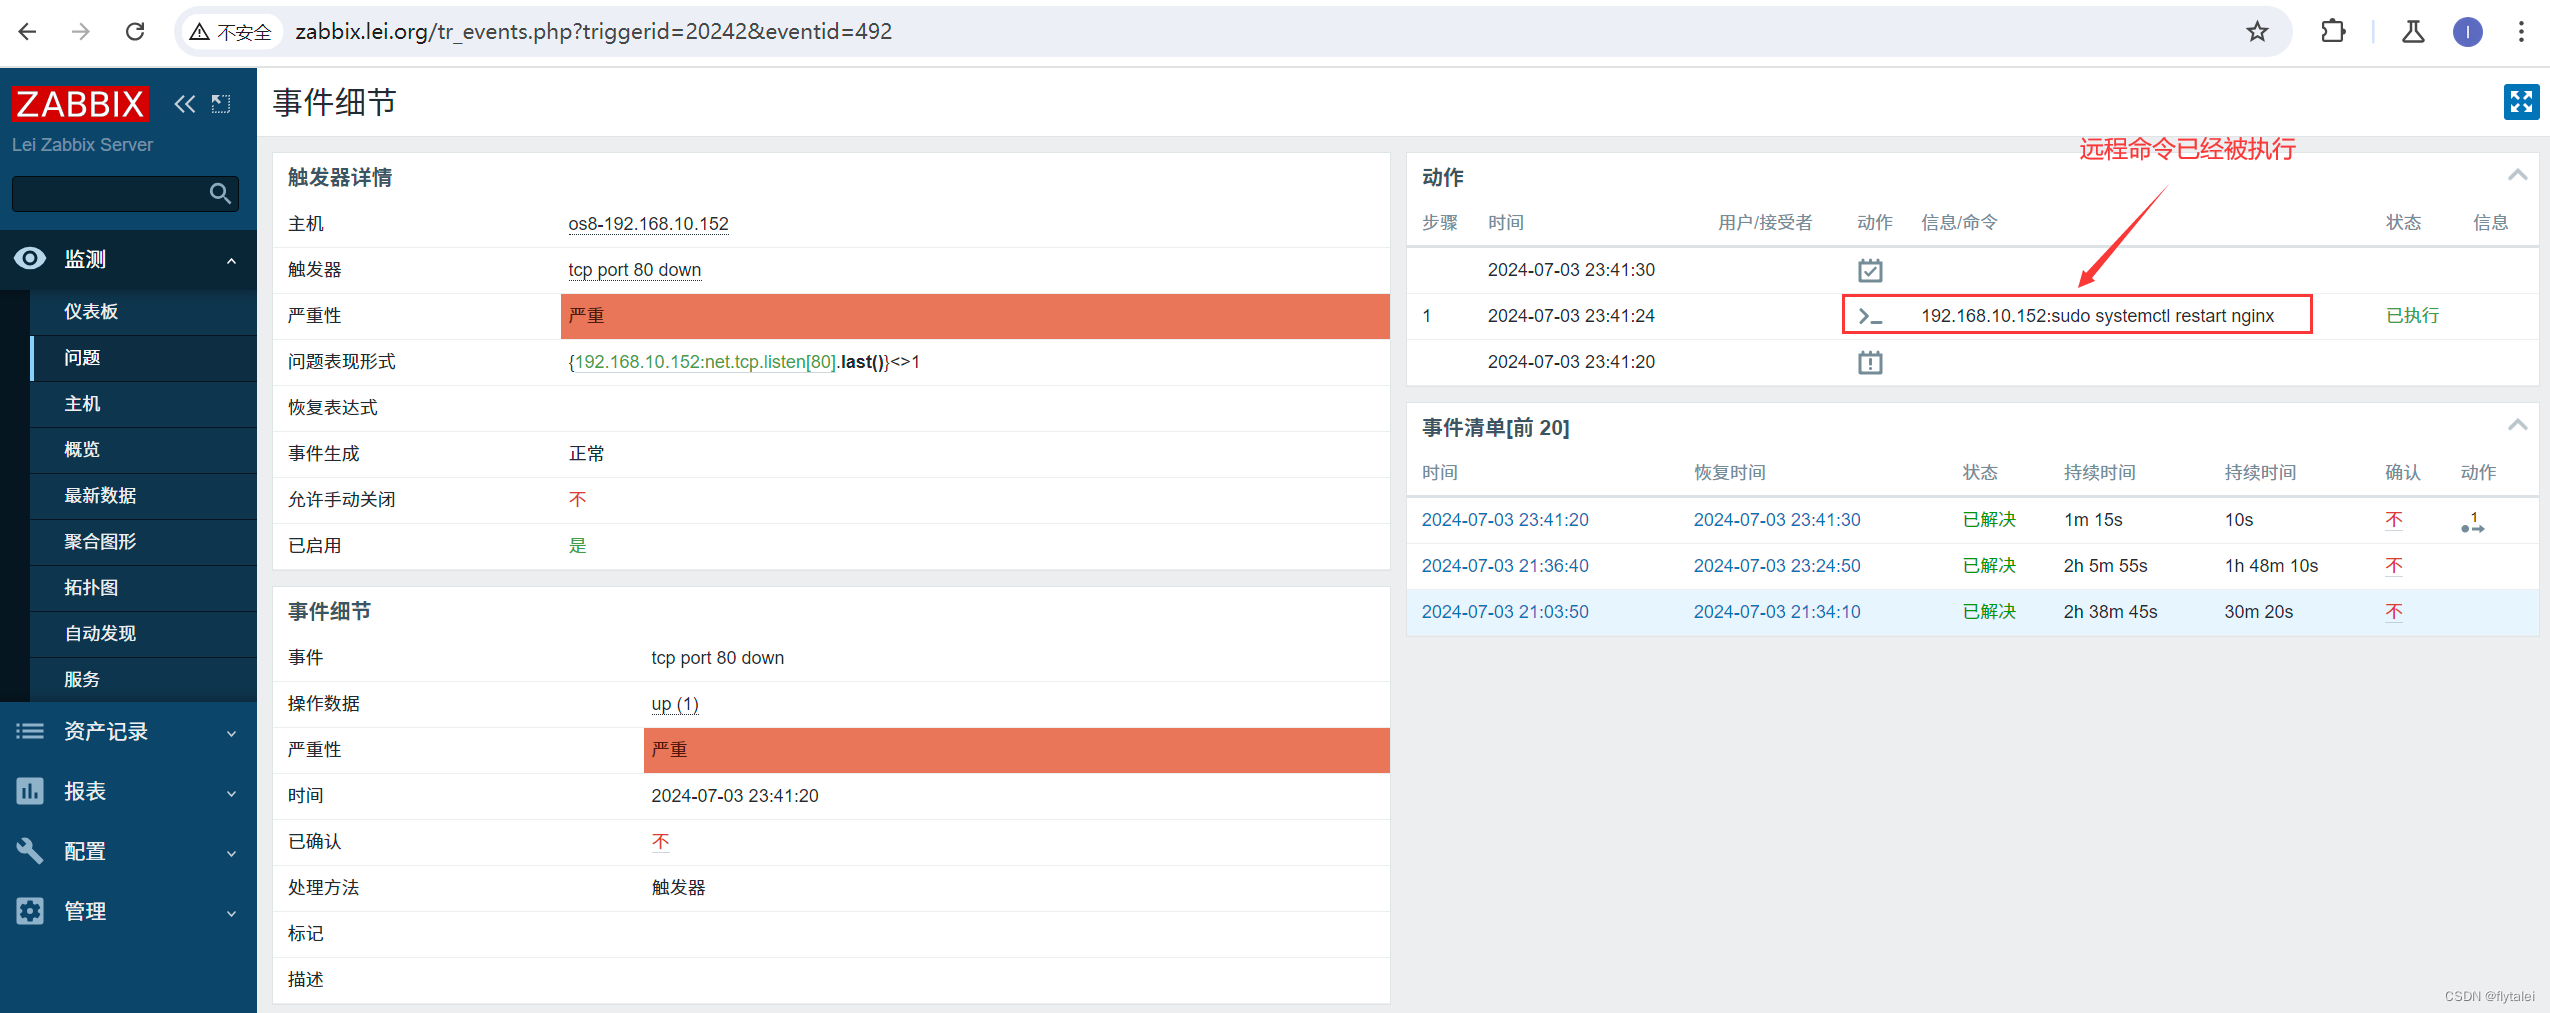Viewport: 2550px width, 1013px height.
Task: Click the browser back arrow
Action: [27, 32]
